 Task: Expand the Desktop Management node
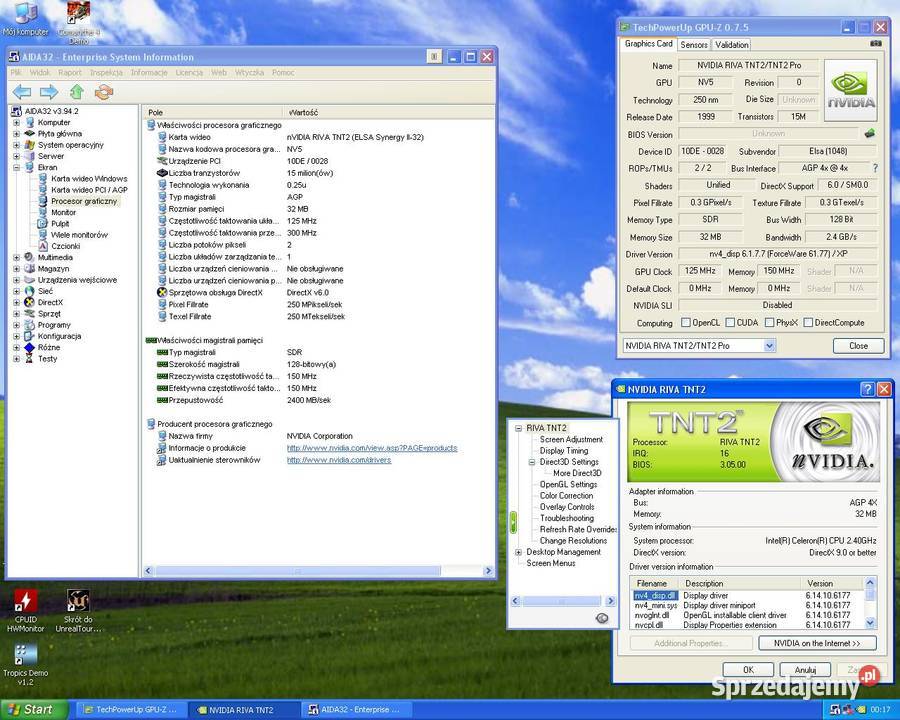[x=518, y=552]
